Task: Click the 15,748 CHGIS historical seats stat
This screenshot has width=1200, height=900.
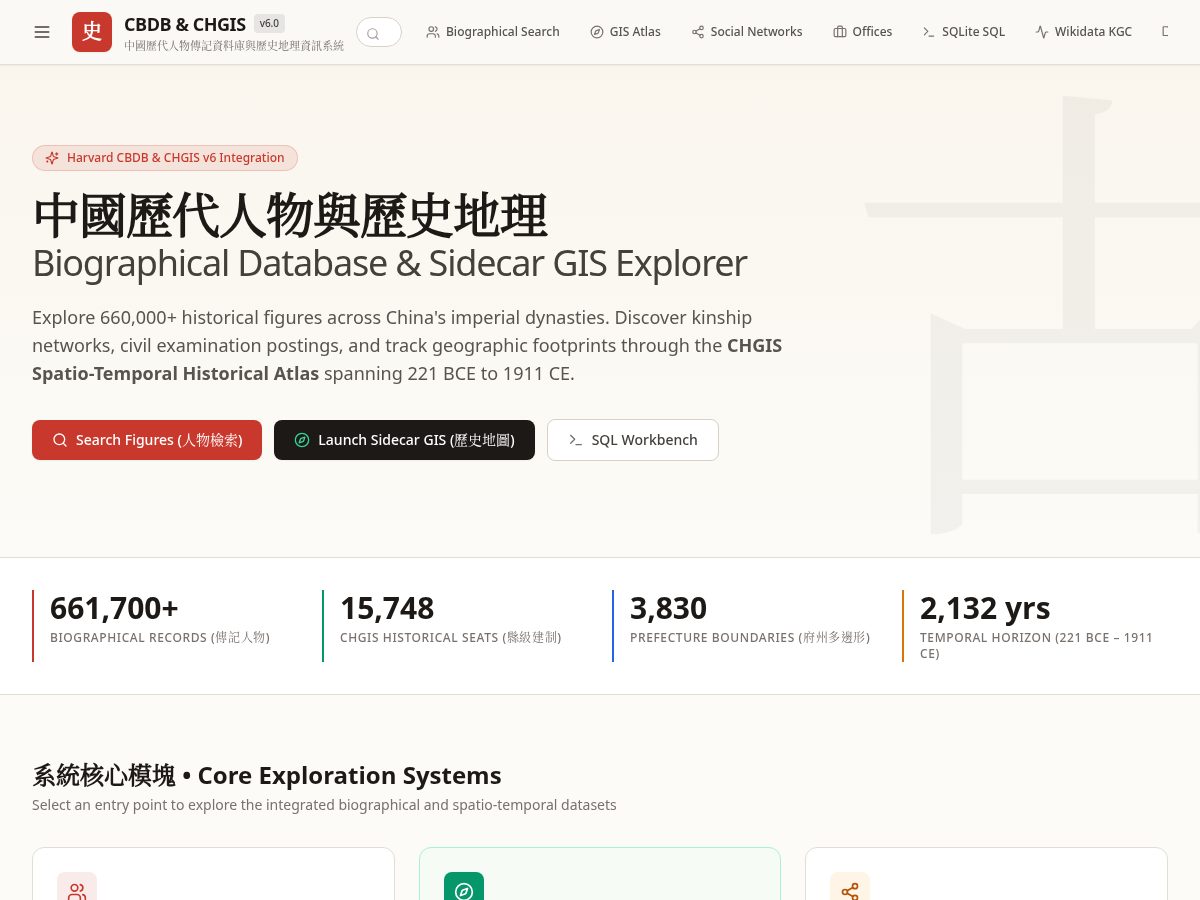Action: 455,626
